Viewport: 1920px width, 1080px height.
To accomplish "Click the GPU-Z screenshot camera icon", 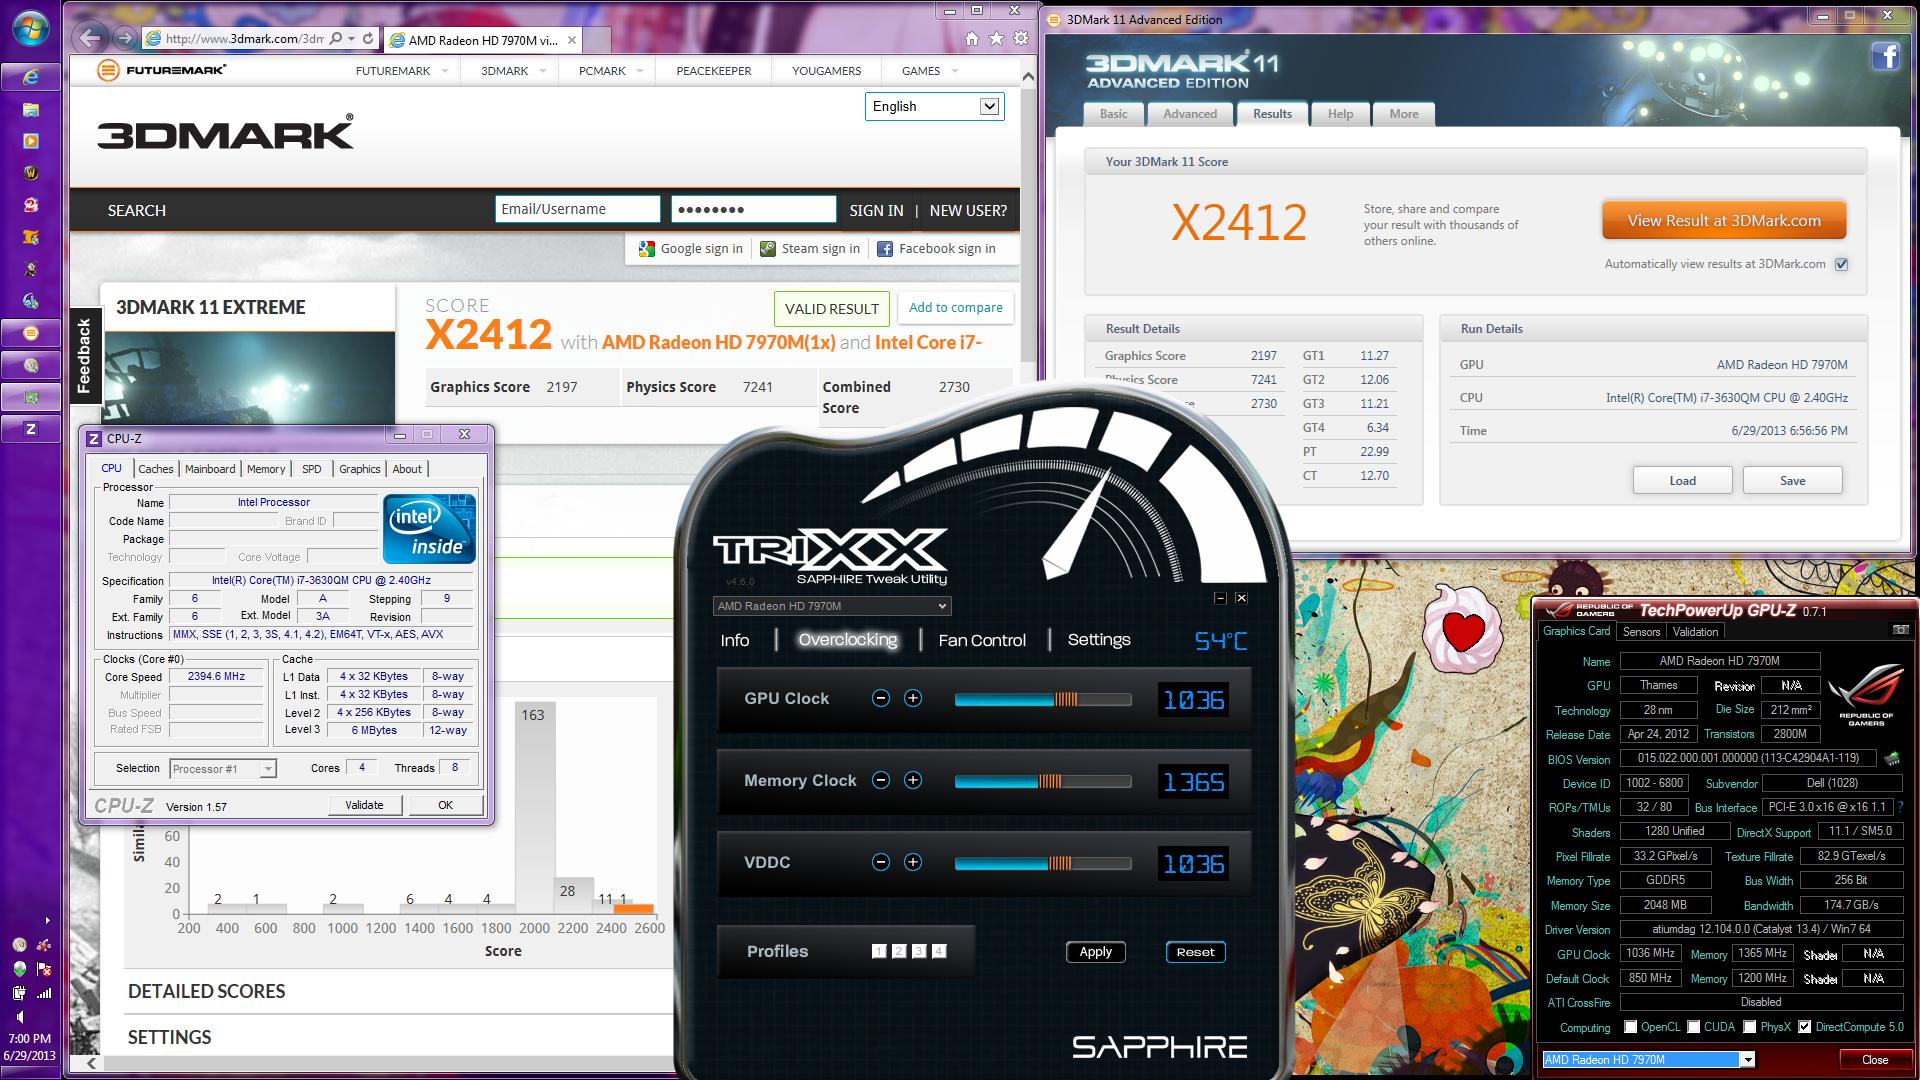I will pos(1900,630).
